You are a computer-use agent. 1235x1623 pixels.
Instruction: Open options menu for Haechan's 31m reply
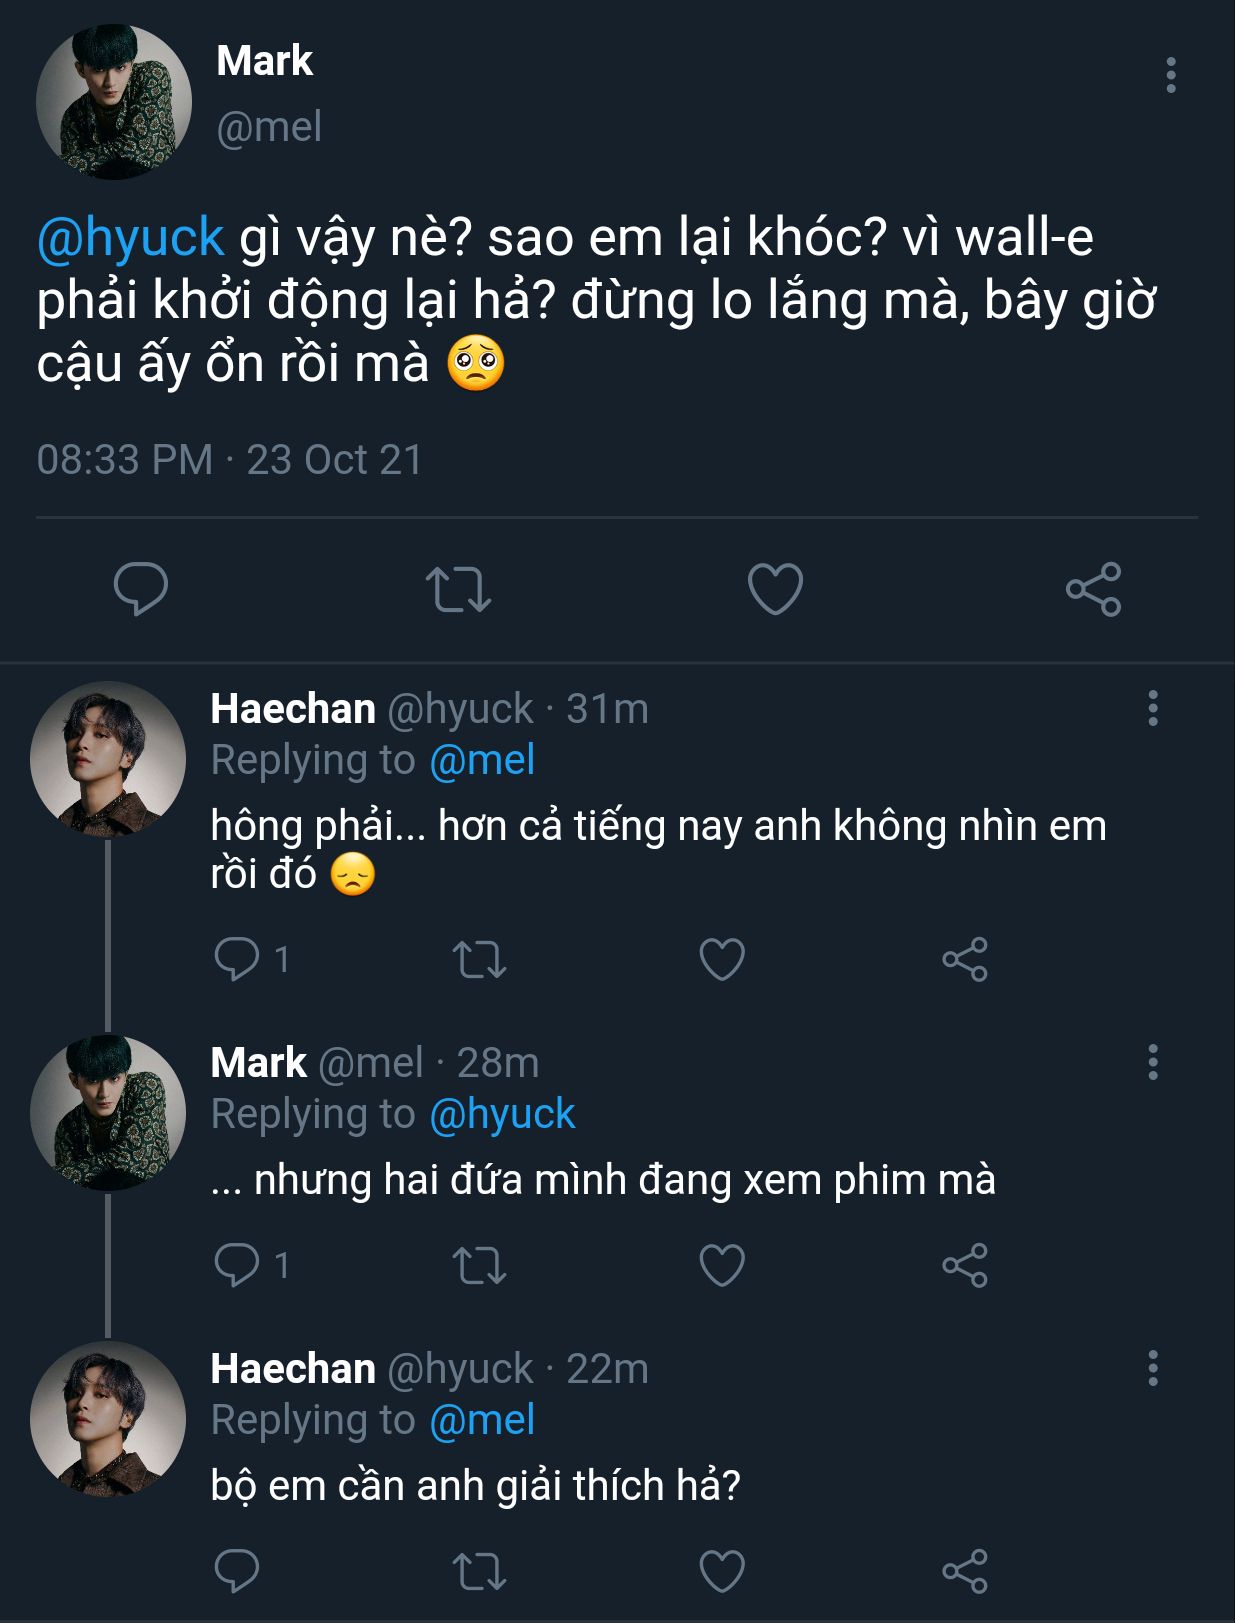coord(1153,708)
